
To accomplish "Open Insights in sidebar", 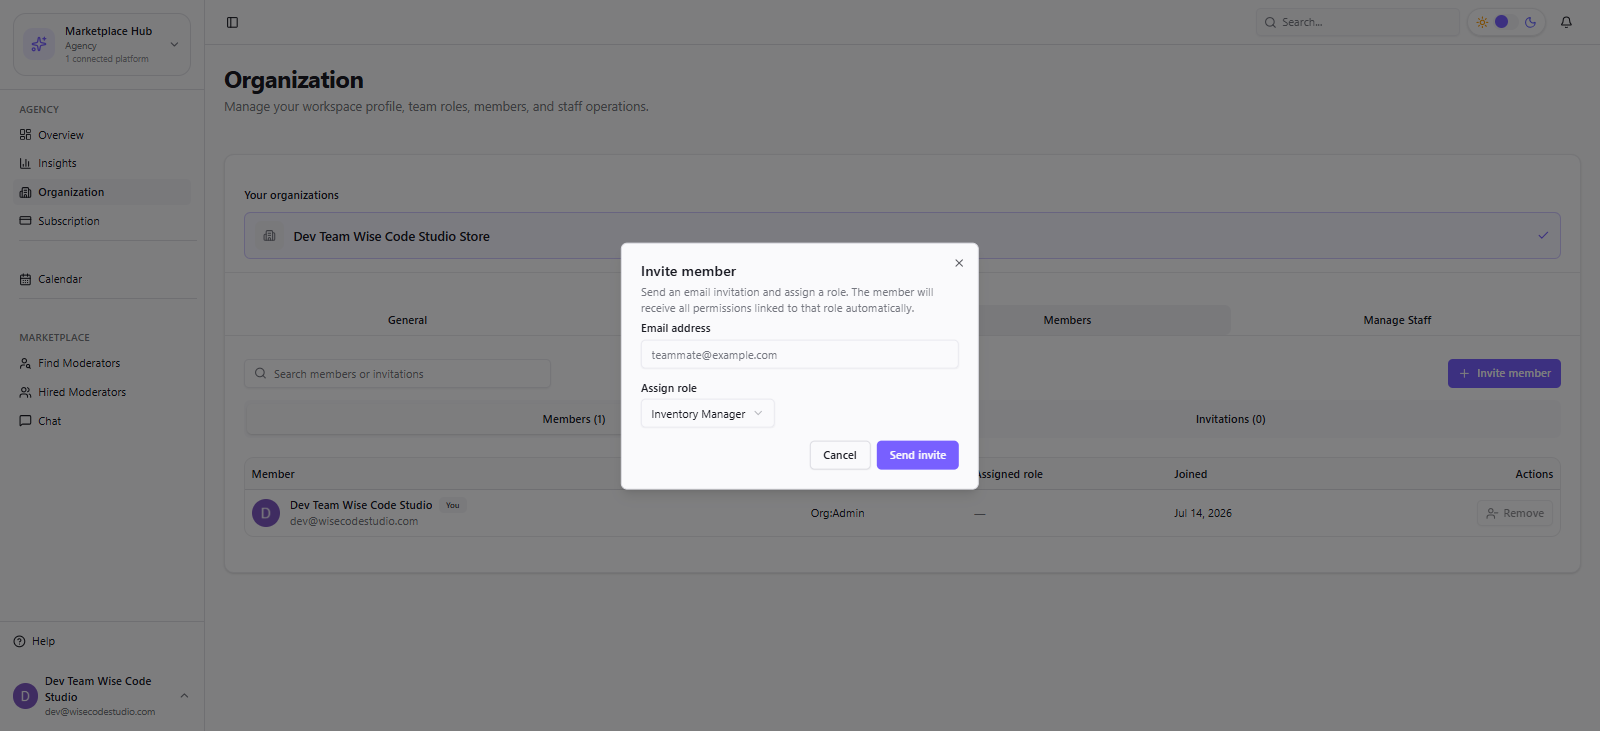I will 102,163.
